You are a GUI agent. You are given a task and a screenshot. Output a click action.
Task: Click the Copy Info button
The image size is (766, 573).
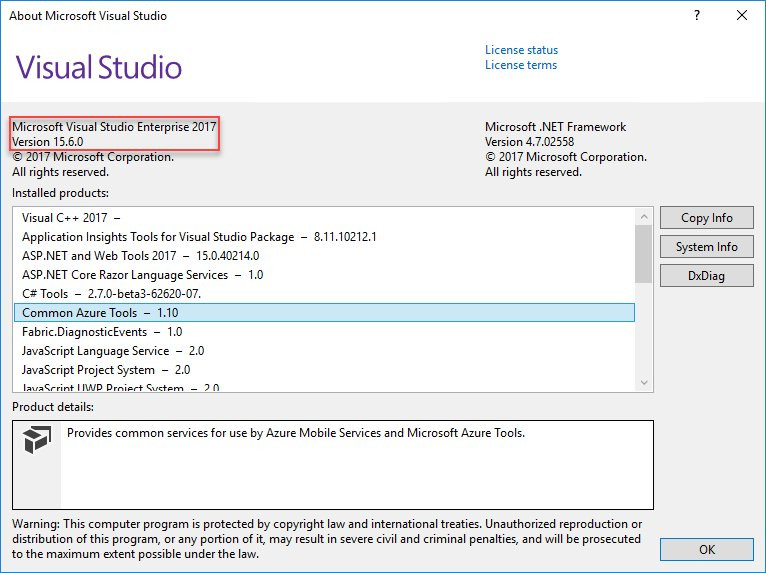coord(706,217)
